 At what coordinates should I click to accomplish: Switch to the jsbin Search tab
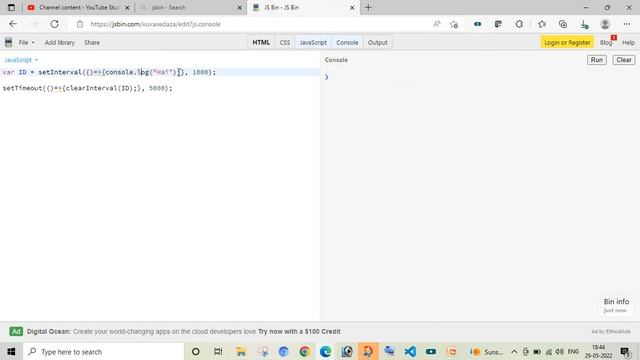point(191,7)
